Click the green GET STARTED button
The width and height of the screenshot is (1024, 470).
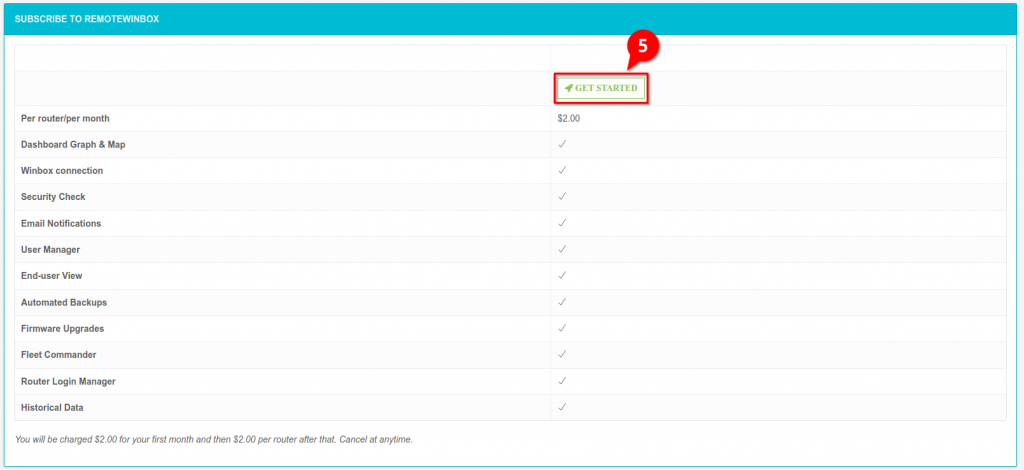[601, 88]
